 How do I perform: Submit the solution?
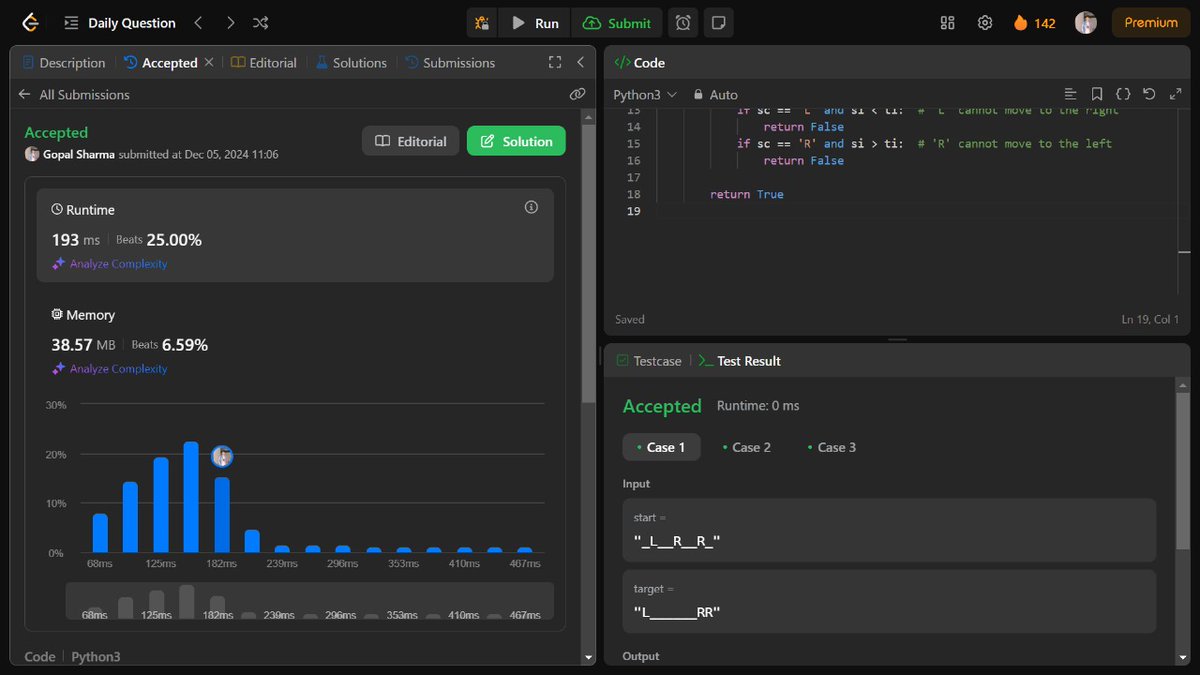617,22
